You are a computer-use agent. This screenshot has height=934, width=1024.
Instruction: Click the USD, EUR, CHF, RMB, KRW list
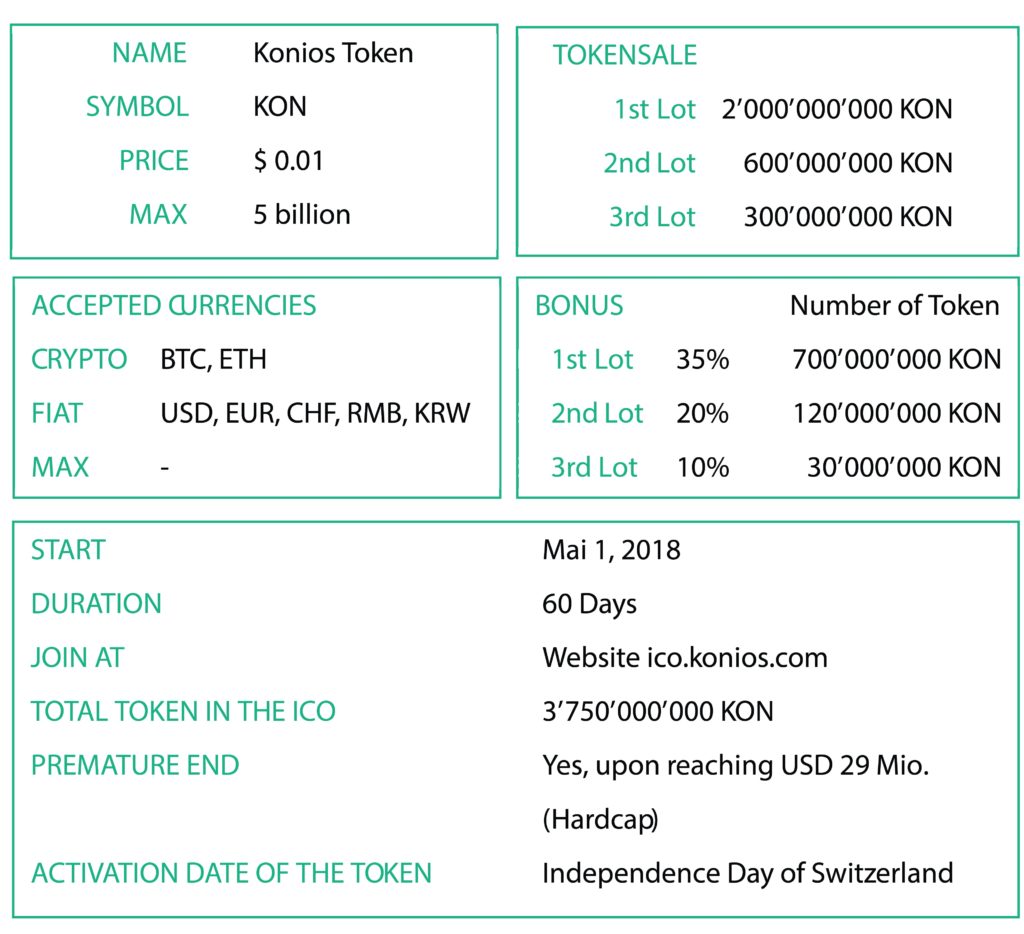pyautogui.click(x=315, y=413)
